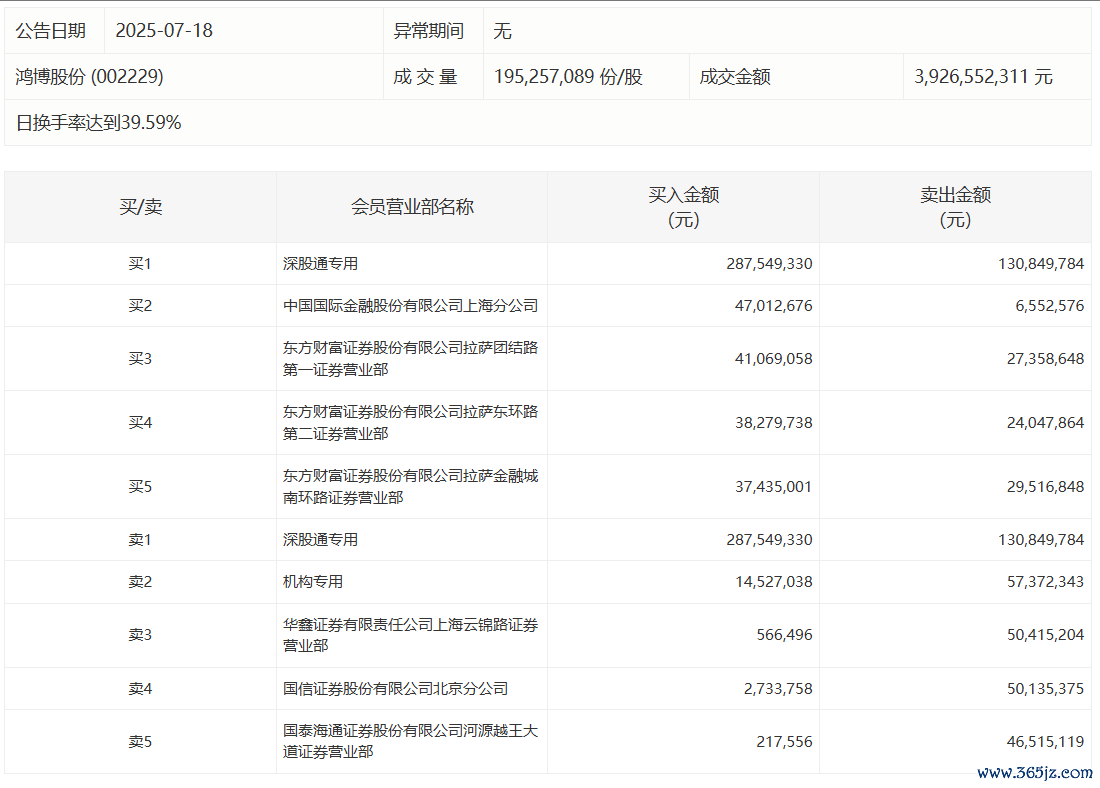Click the value 57,372,343
This screenshot has height=788, width=1100.
pos(1045,582)
